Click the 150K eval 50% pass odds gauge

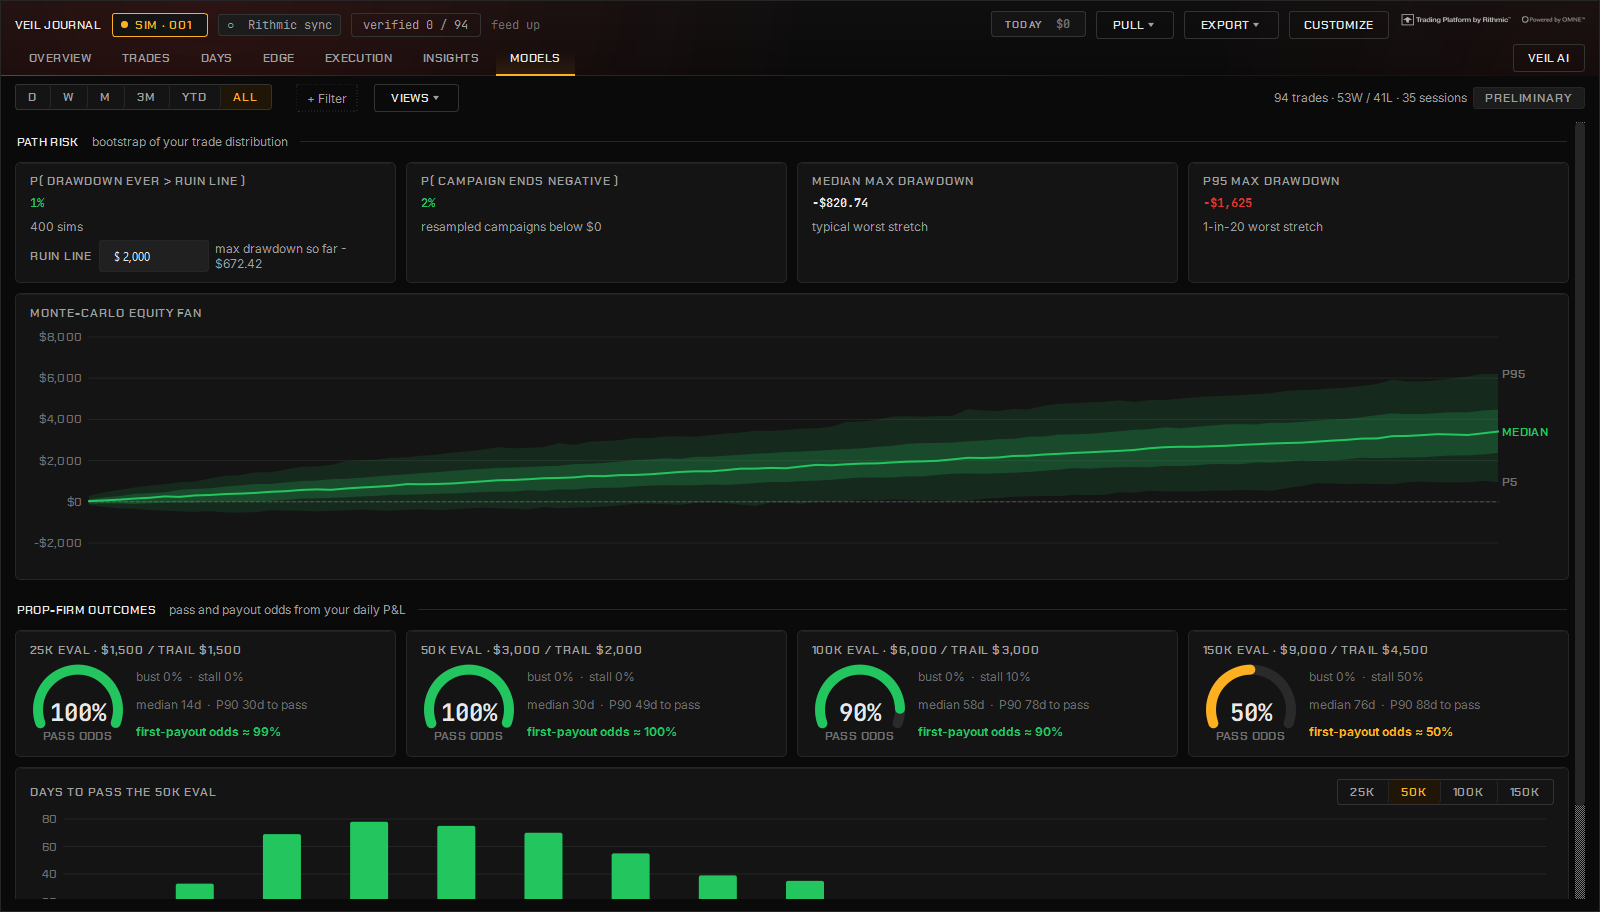1251,702
